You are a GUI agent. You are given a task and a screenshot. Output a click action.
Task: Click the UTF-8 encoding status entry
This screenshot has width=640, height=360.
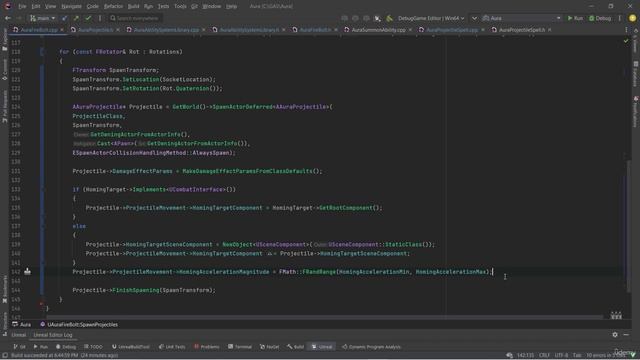pos(561,355)
